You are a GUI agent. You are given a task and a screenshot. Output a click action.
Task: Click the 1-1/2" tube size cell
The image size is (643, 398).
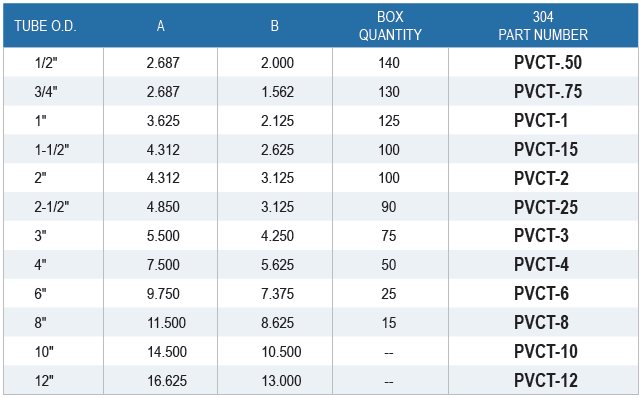[52, 150]
